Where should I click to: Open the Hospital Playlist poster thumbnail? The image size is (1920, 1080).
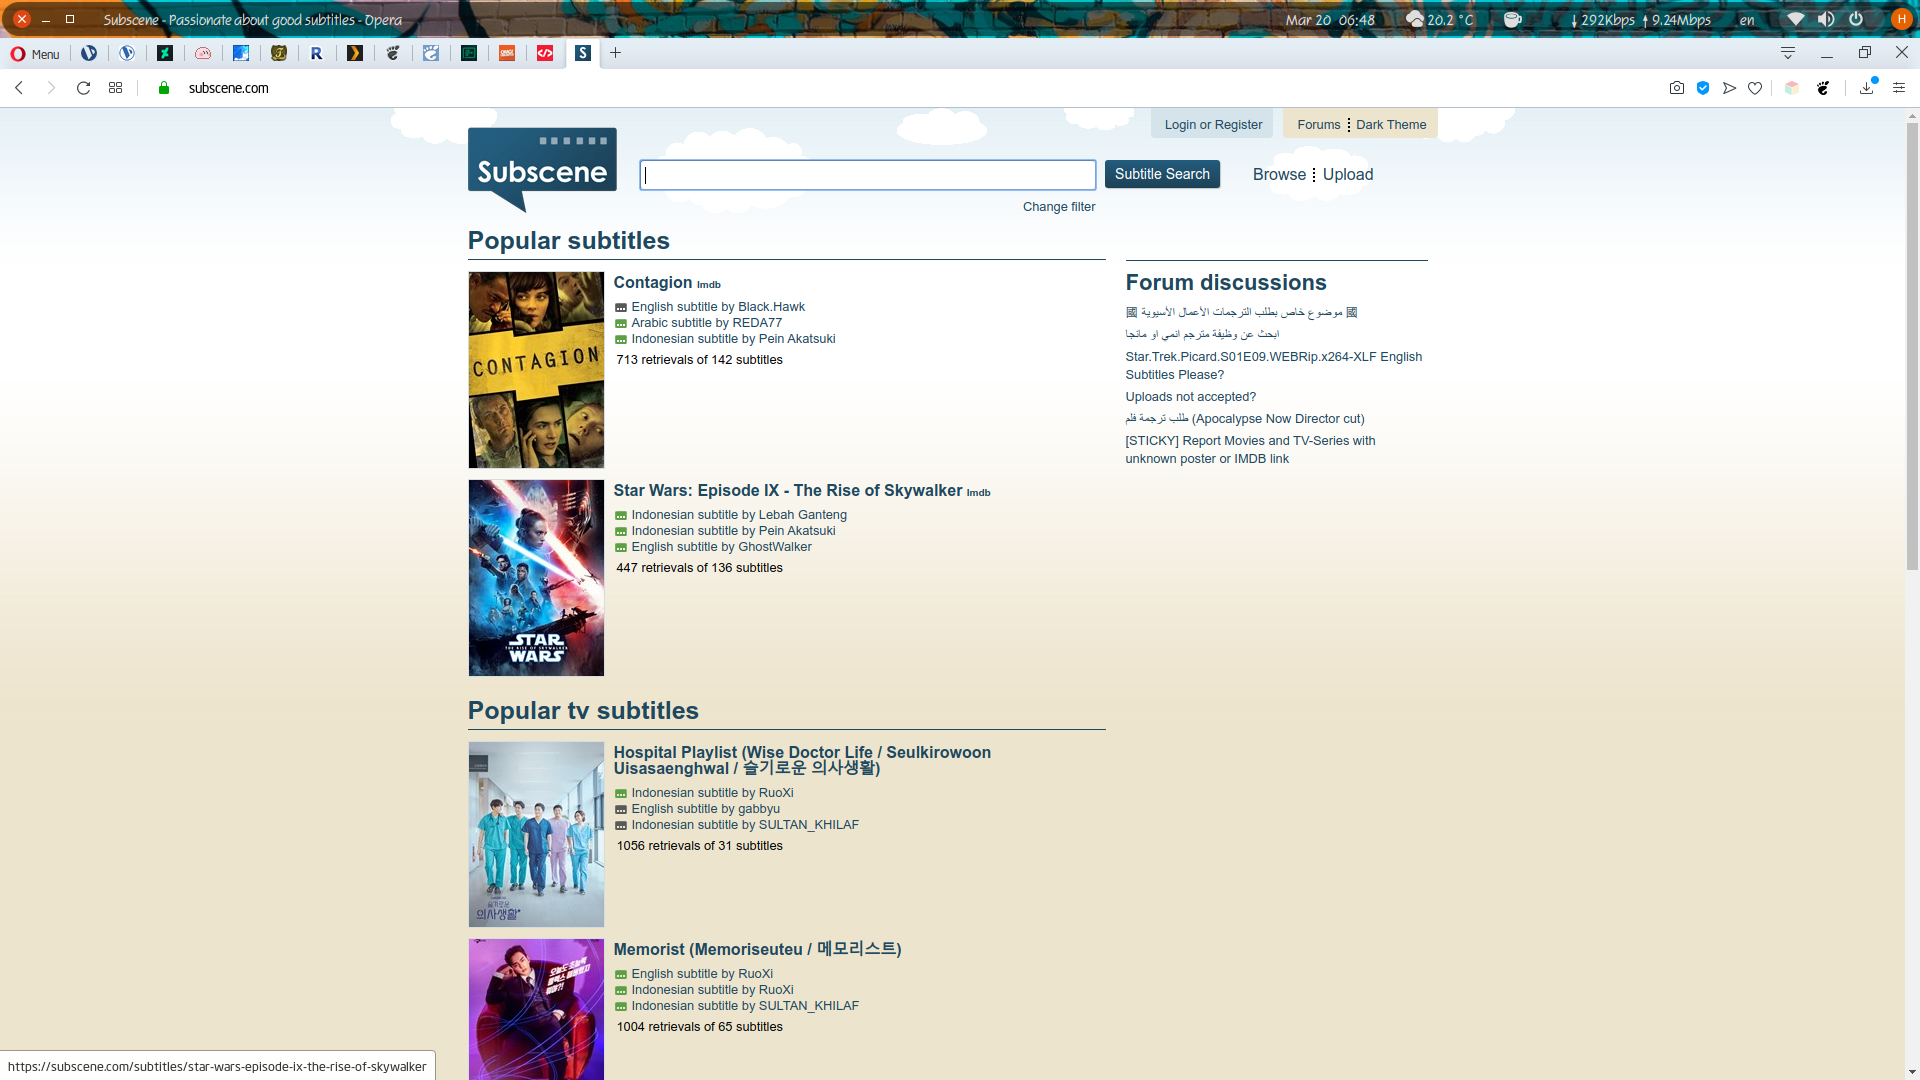536,834
